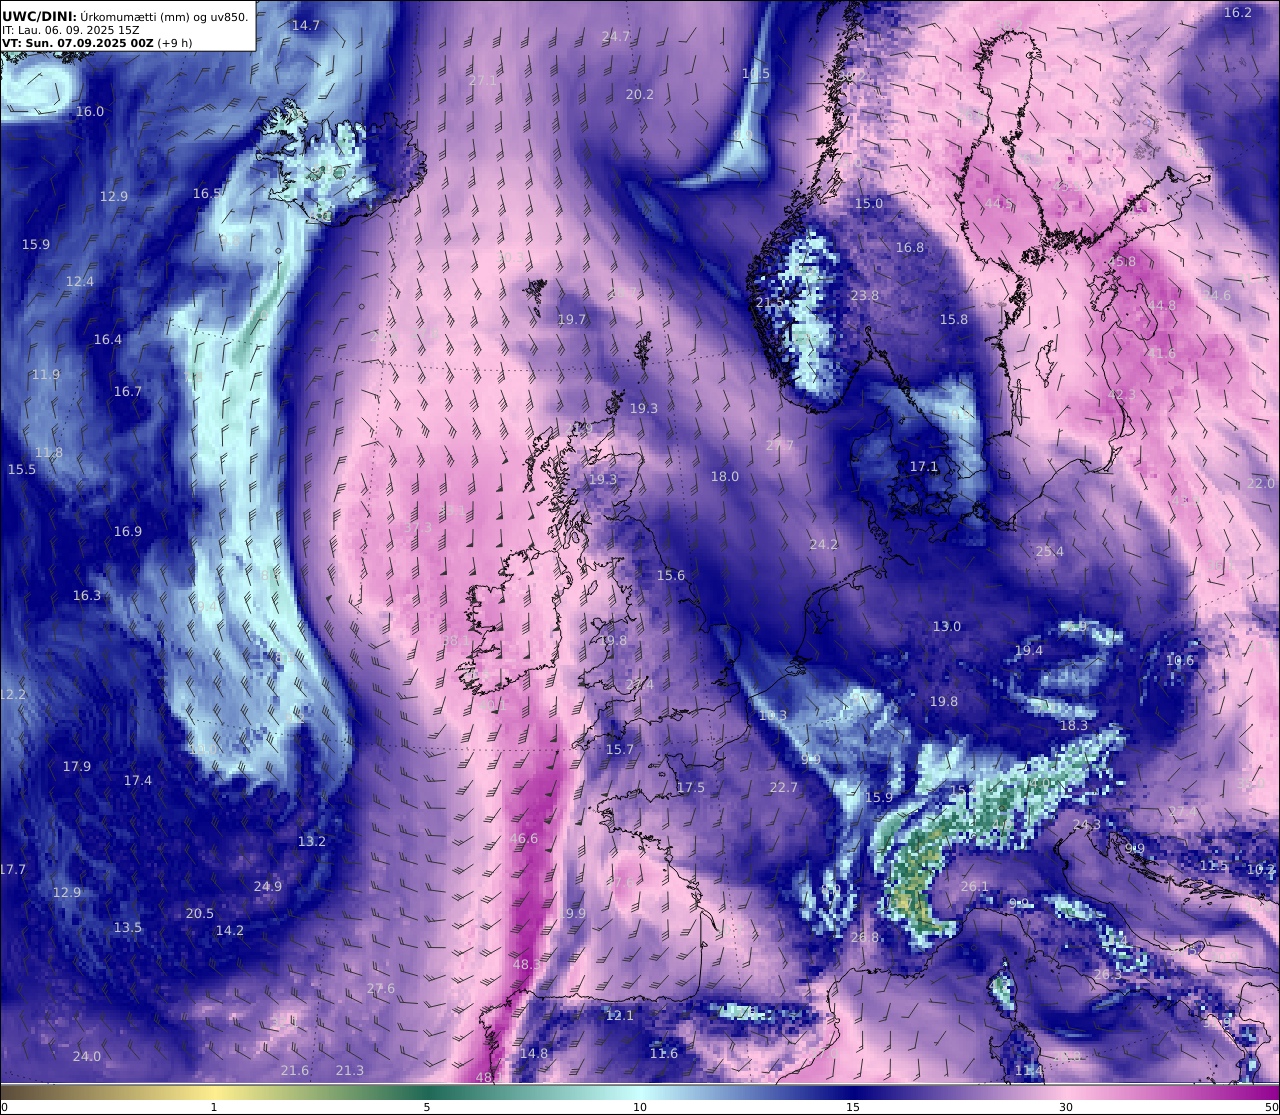Click the colorbar tick label '30'
The image size is (1280, 1115).
[x=1066, y=1107]
